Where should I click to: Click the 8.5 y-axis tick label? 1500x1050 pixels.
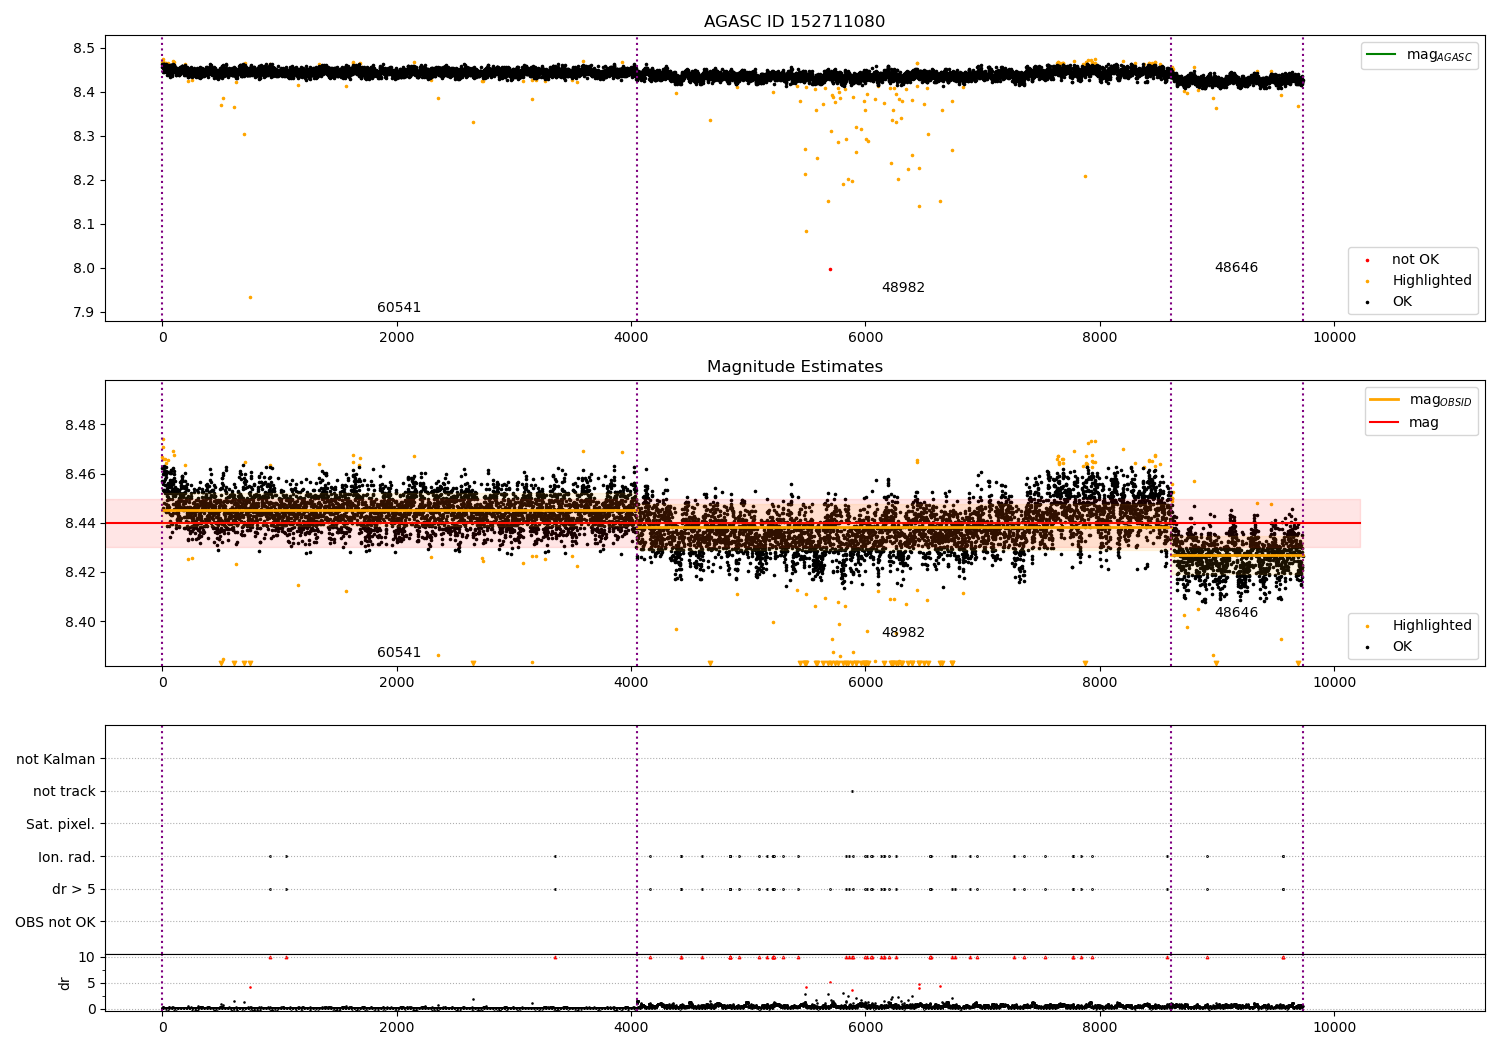pos(84,48)
